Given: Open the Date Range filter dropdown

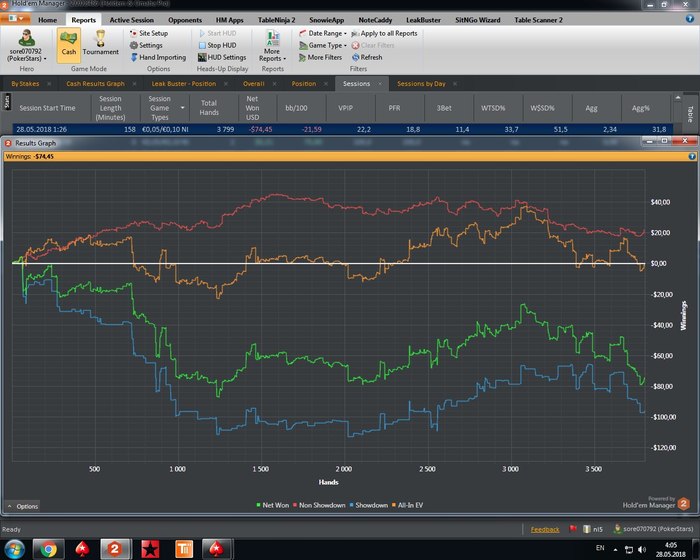Looking at the screenshot, I should click(x=323, y=33).
